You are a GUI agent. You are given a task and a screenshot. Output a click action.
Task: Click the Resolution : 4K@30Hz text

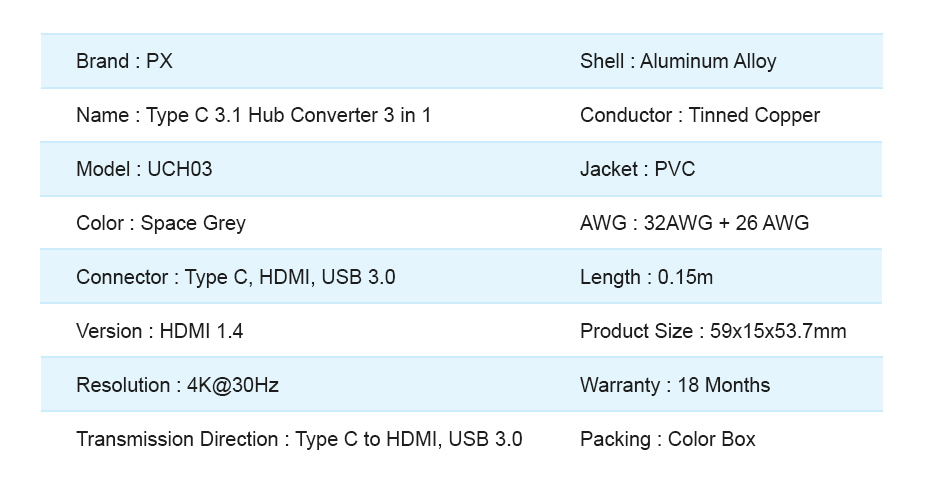tap(177, 385)
